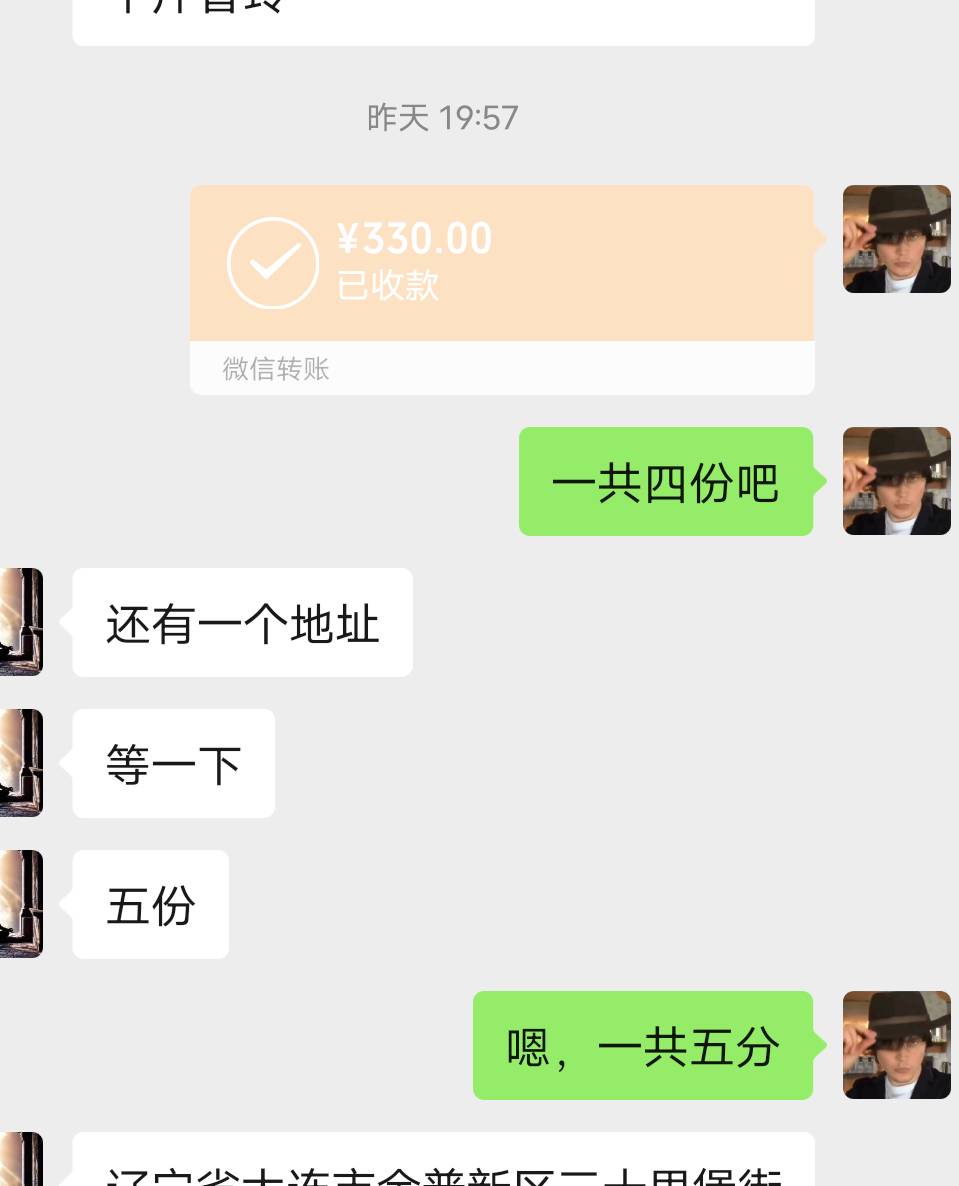959x1186 pixels.
Task: Select the 等一下 message bubble
Action: click(x=174, y=763)
